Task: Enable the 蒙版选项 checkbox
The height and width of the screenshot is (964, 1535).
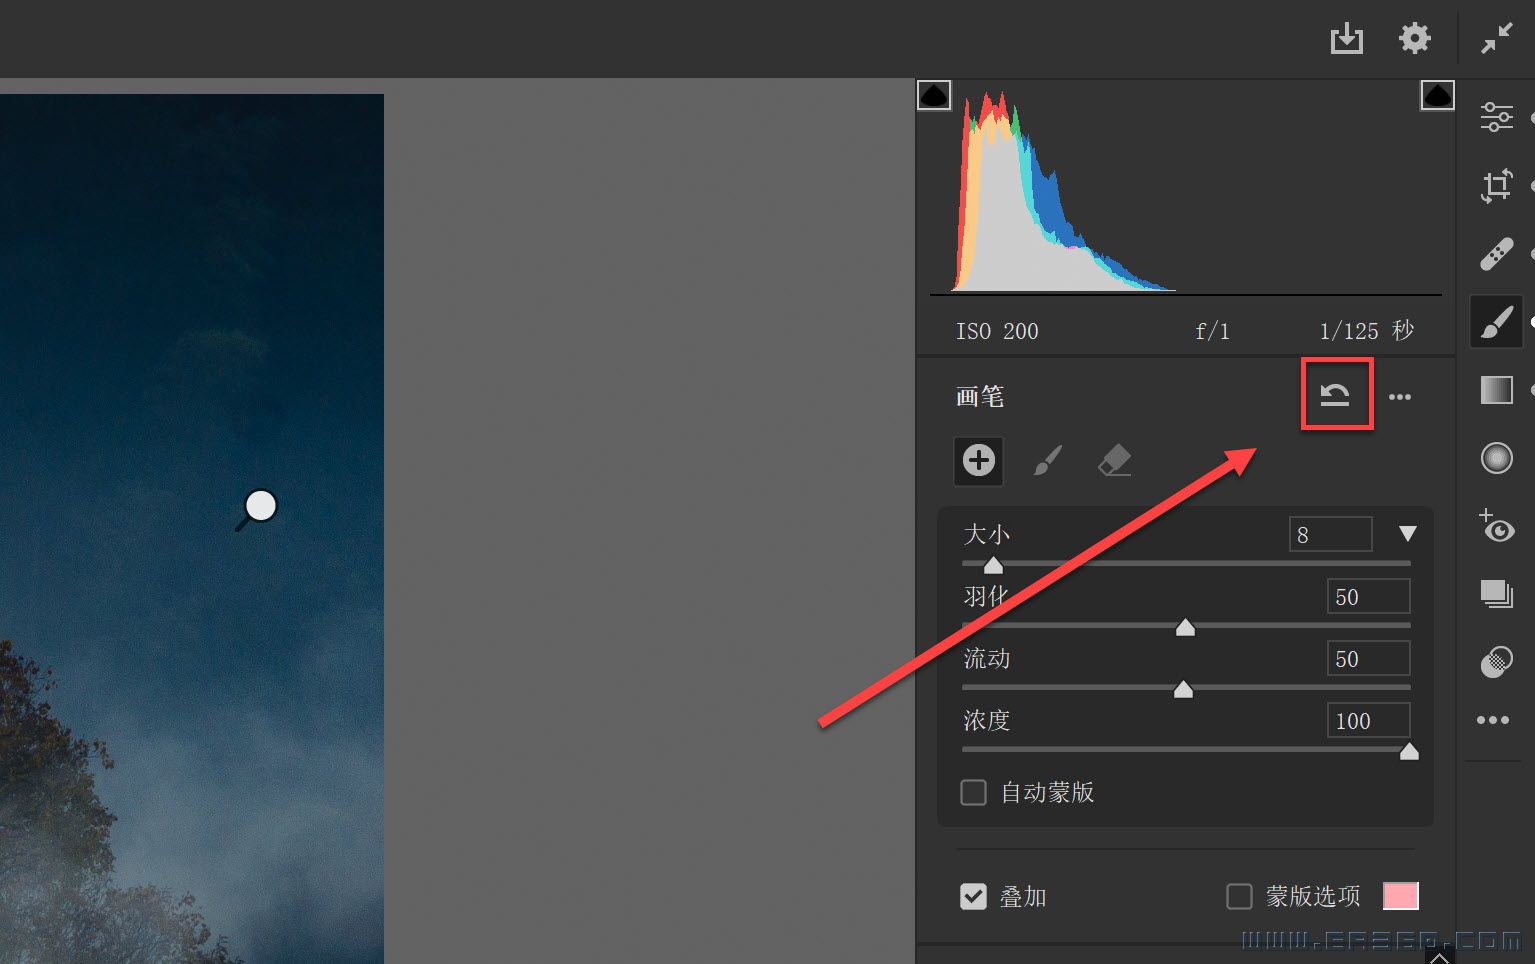Action: 1239,897
